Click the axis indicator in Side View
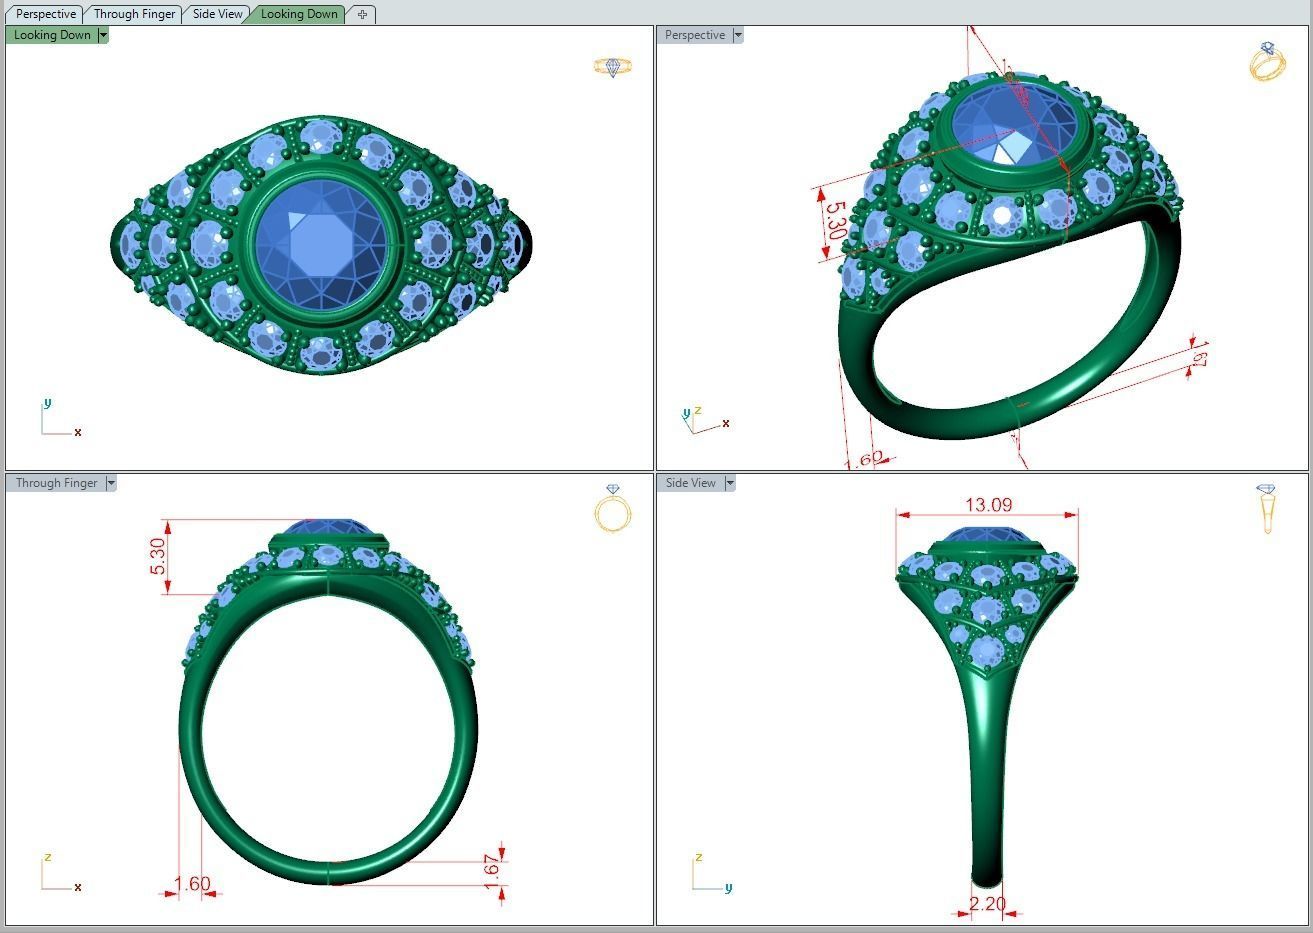 pos(712,872)
